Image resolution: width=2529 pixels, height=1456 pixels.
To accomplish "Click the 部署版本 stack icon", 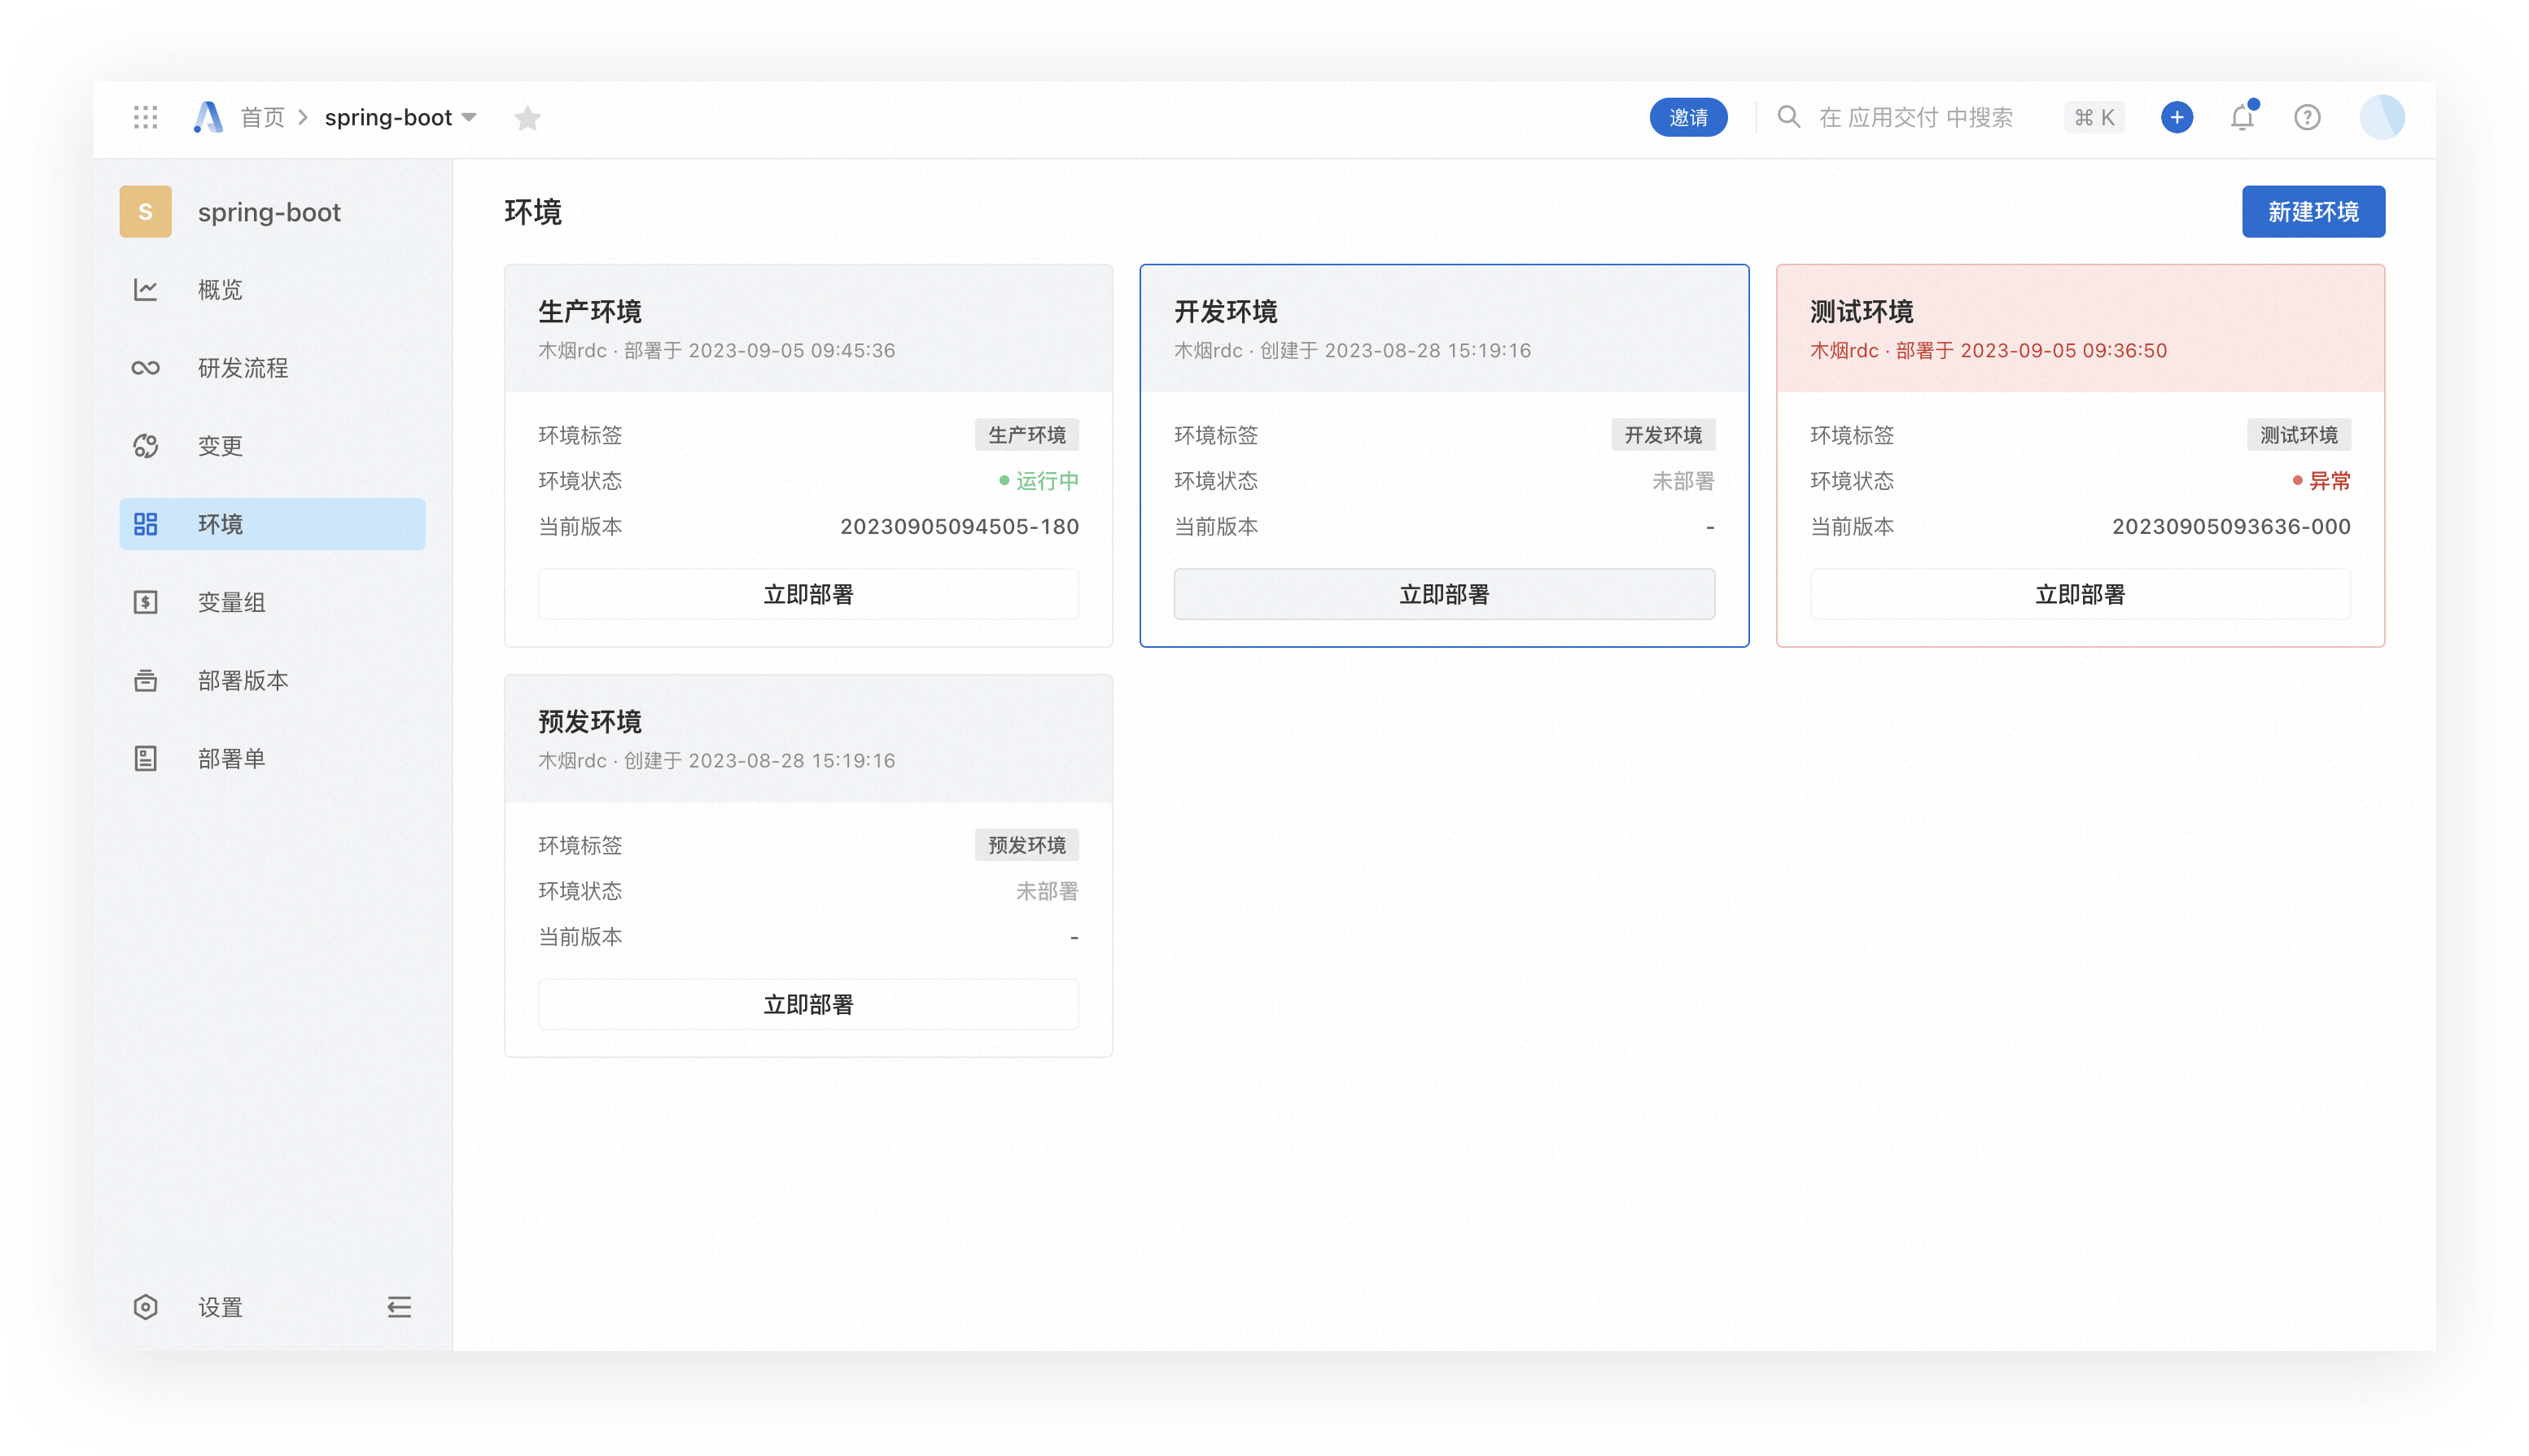I will (x=145, y=680).
